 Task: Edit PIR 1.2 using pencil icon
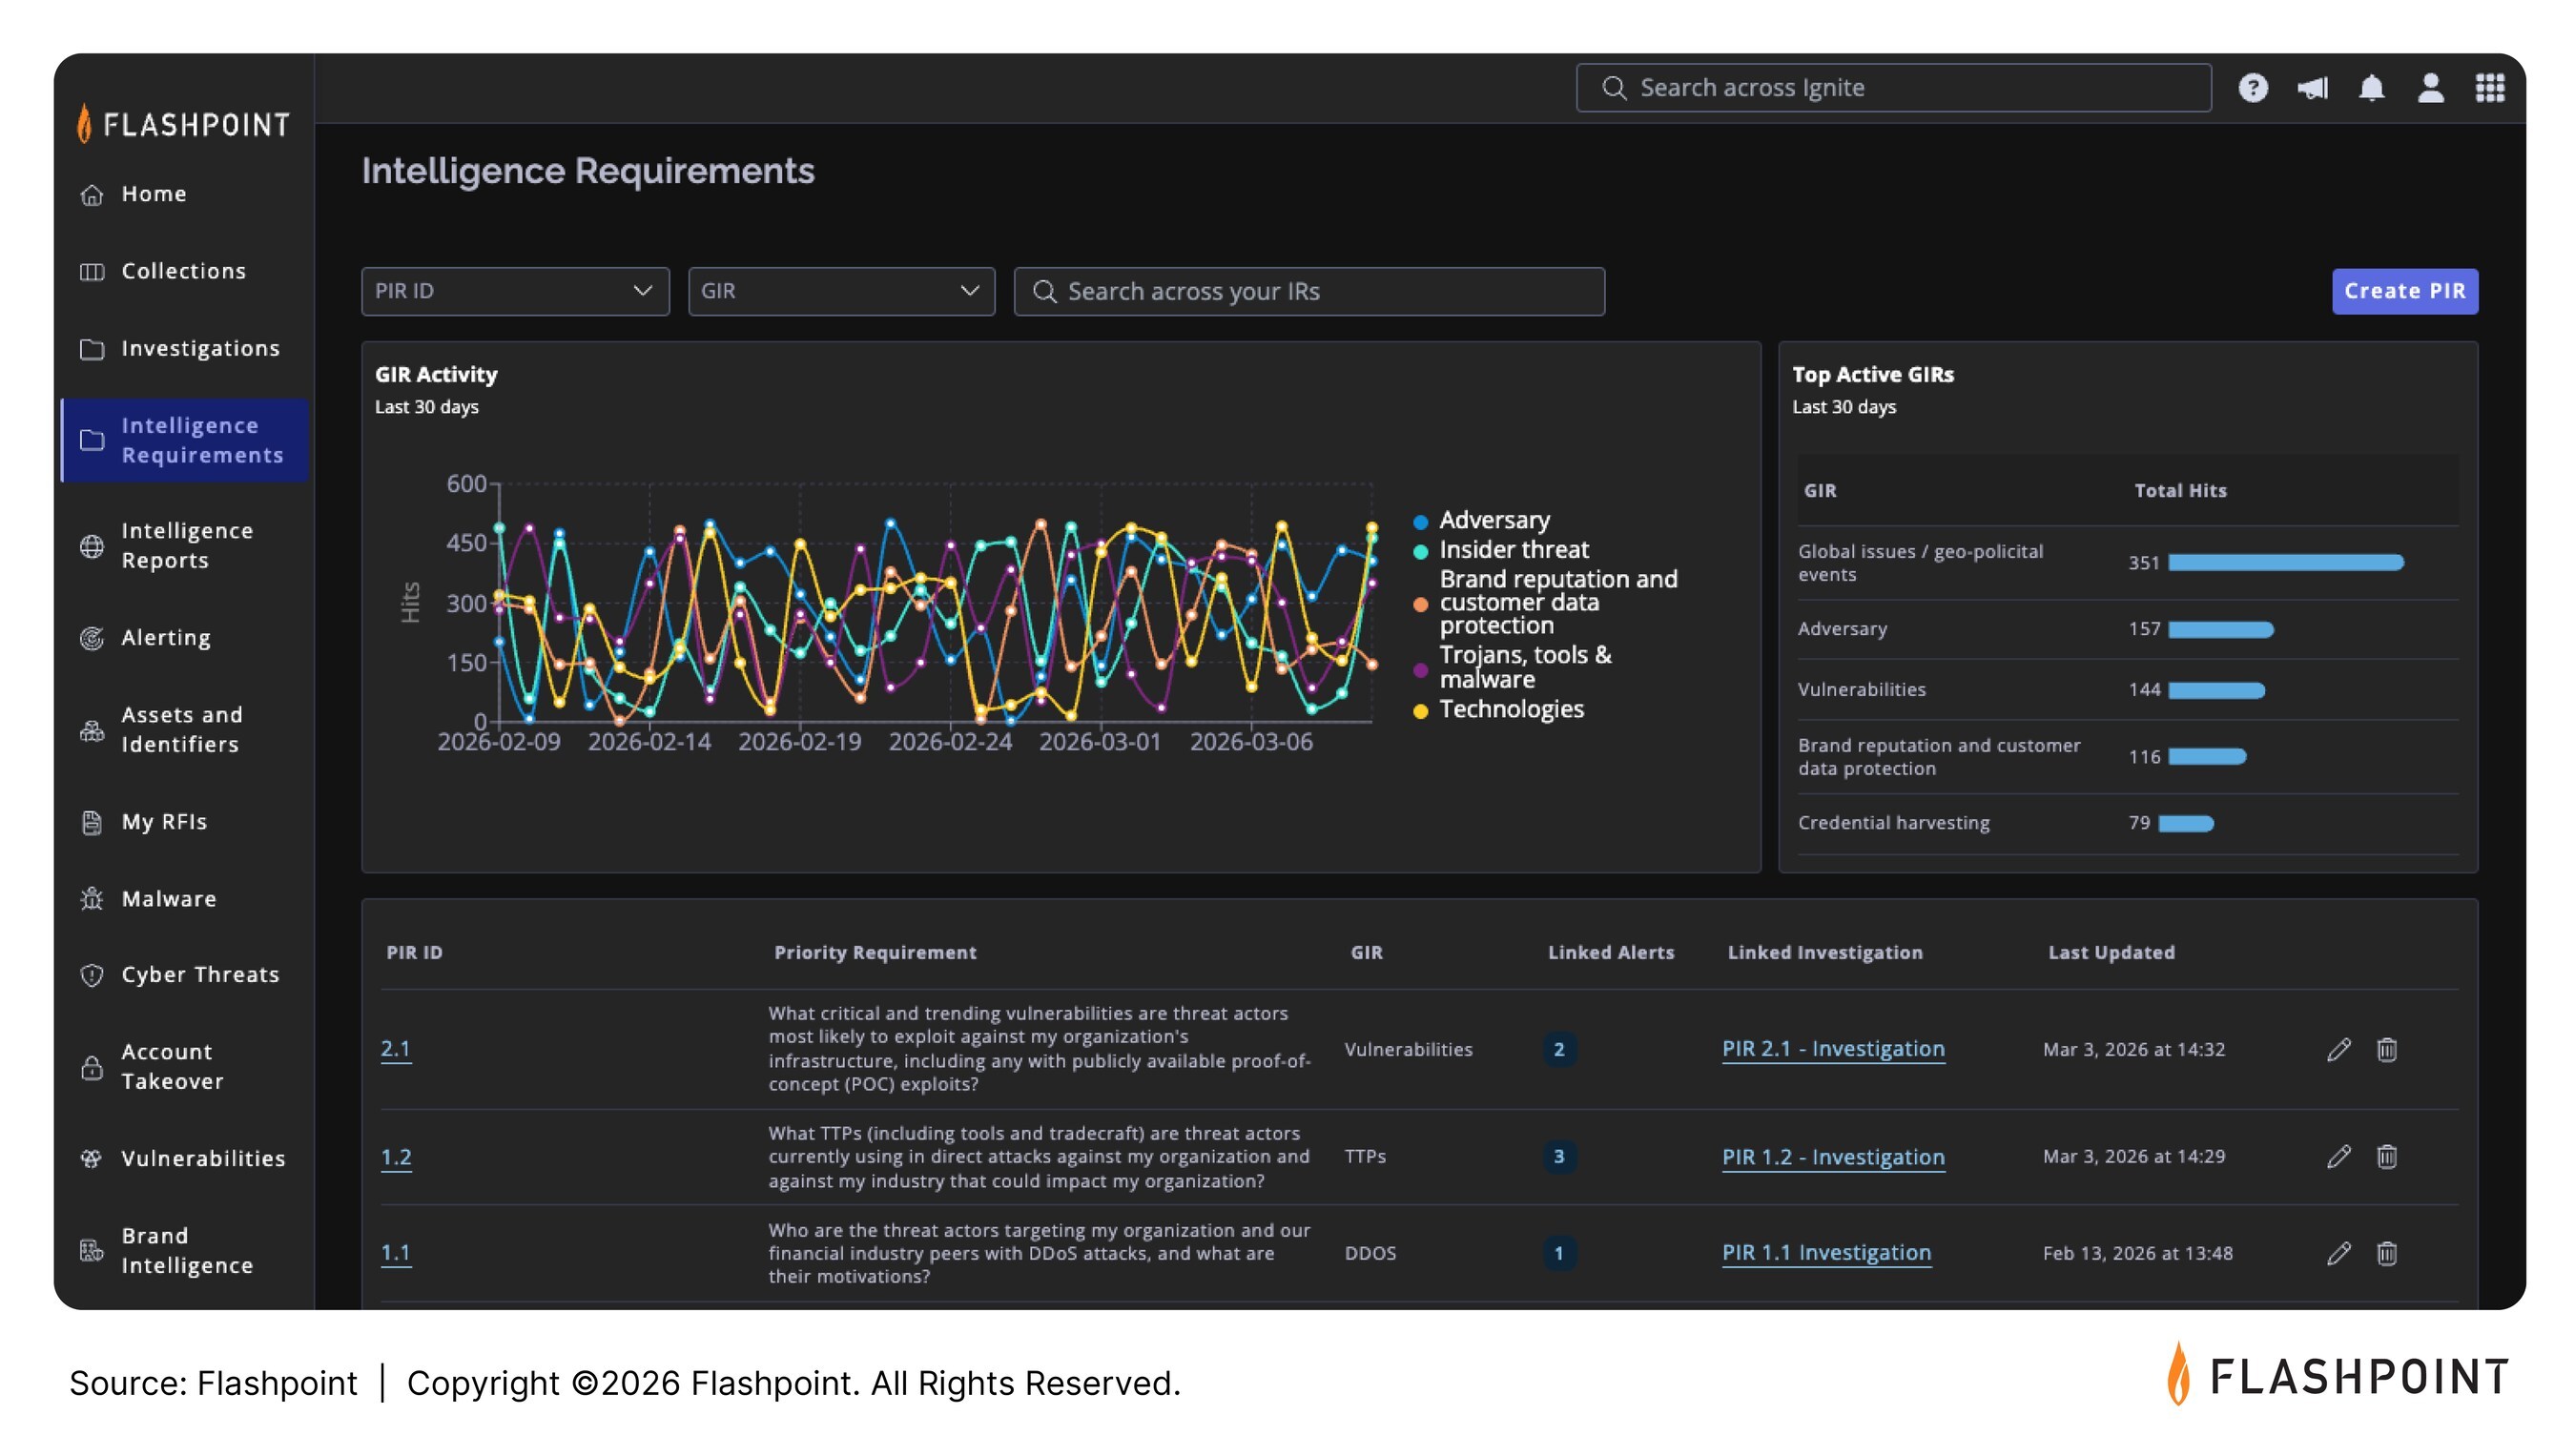click(x=2338, y=1157)
